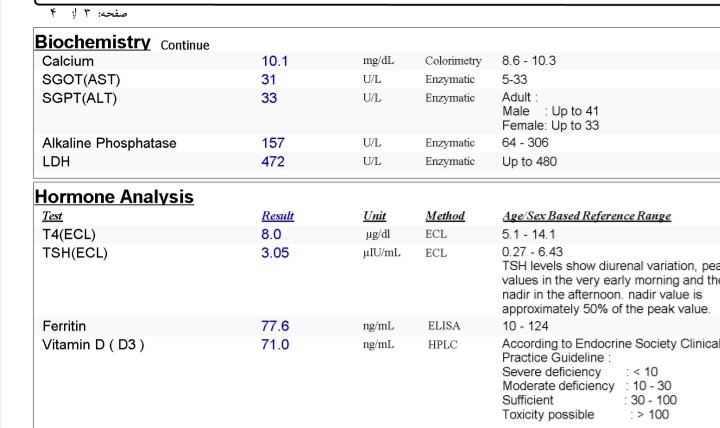Select the TSH(ECL) result value 3.05
The width and height of the screenshot is (720, 428).
click(275, 253)
